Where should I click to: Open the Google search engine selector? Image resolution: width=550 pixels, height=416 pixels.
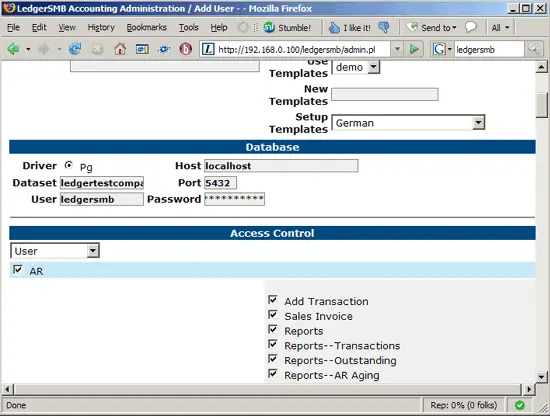(442, 49)
